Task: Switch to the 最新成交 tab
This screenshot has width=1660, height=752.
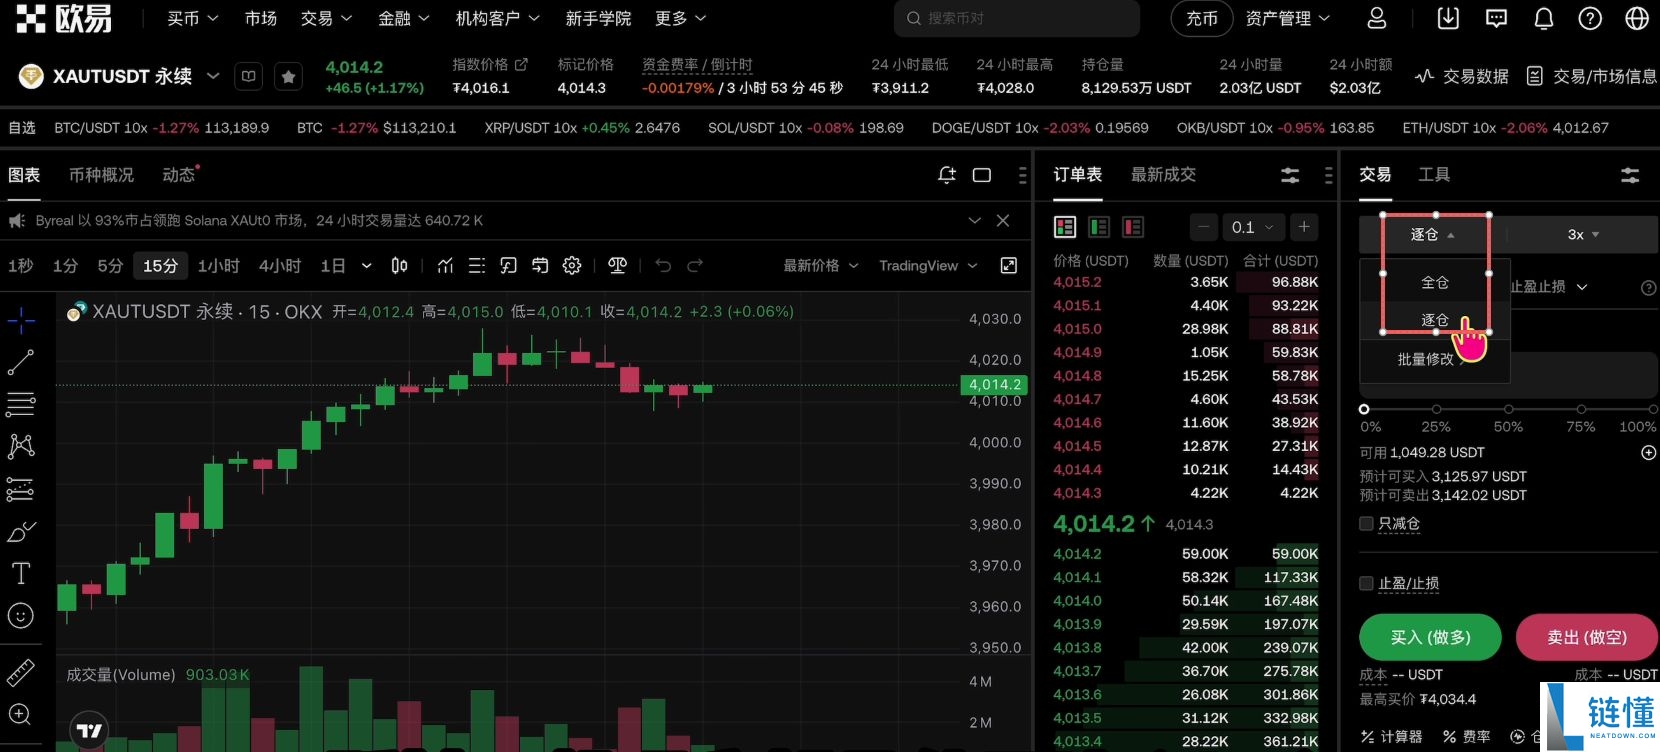Action: click(x=1163, y=174)
